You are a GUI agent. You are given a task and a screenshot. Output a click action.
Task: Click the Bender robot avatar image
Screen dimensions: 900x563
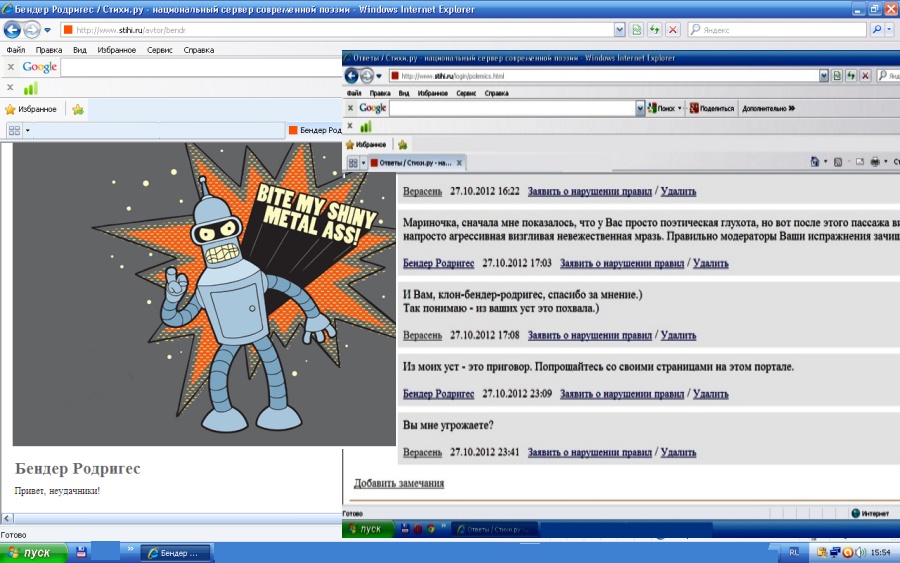pos(204,294)
